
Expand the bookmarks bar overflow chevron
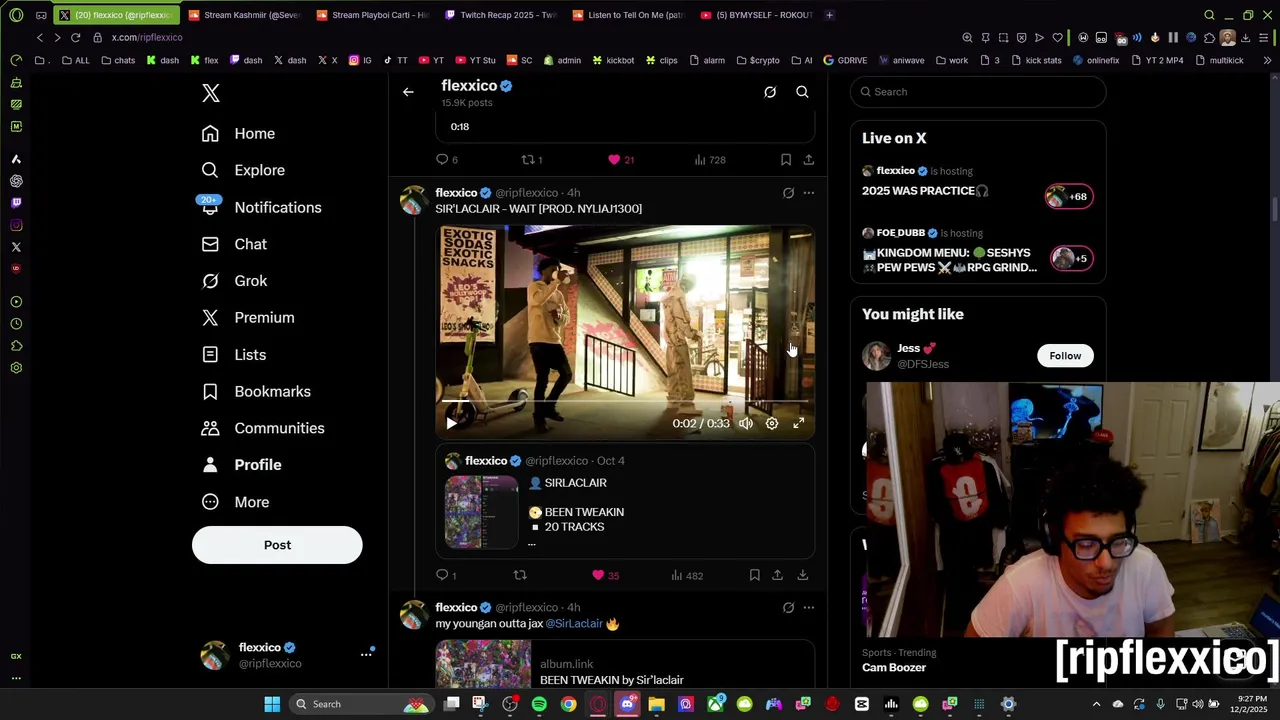coord(1267,60)
